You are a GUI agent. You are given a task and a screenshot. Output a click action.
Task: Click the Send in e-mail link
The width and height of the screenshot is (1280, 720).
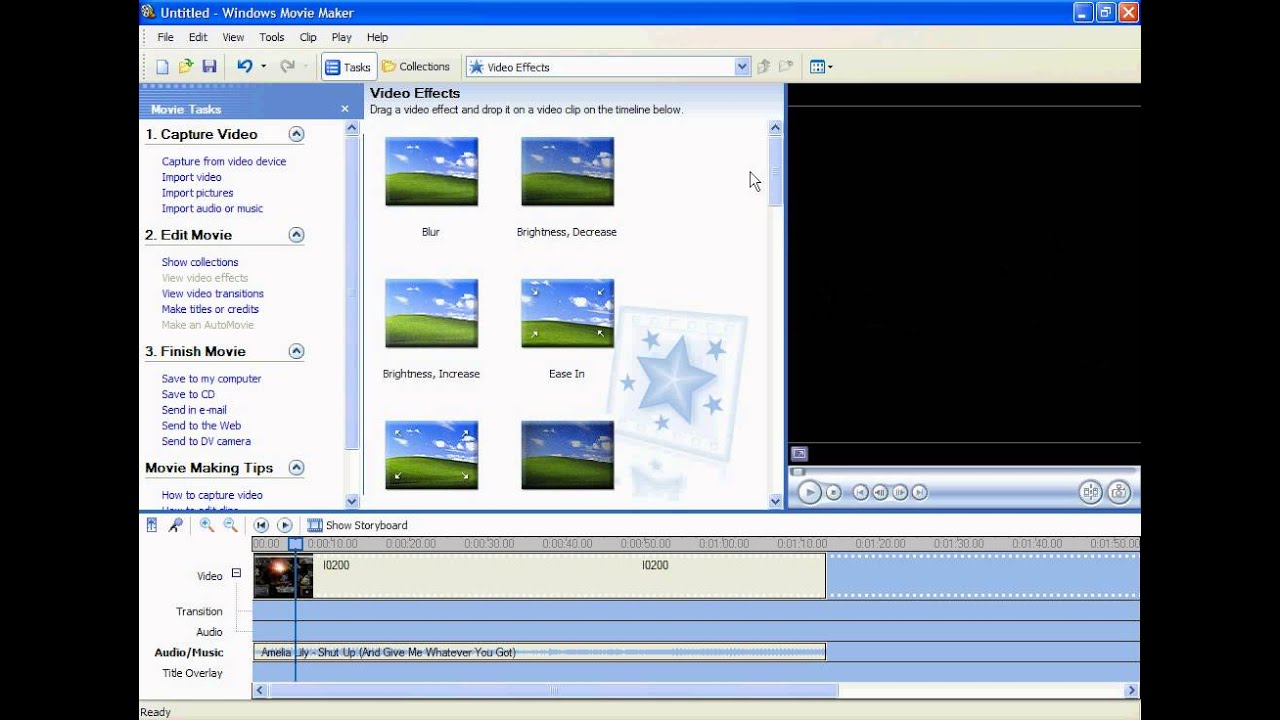click(194, 410)
